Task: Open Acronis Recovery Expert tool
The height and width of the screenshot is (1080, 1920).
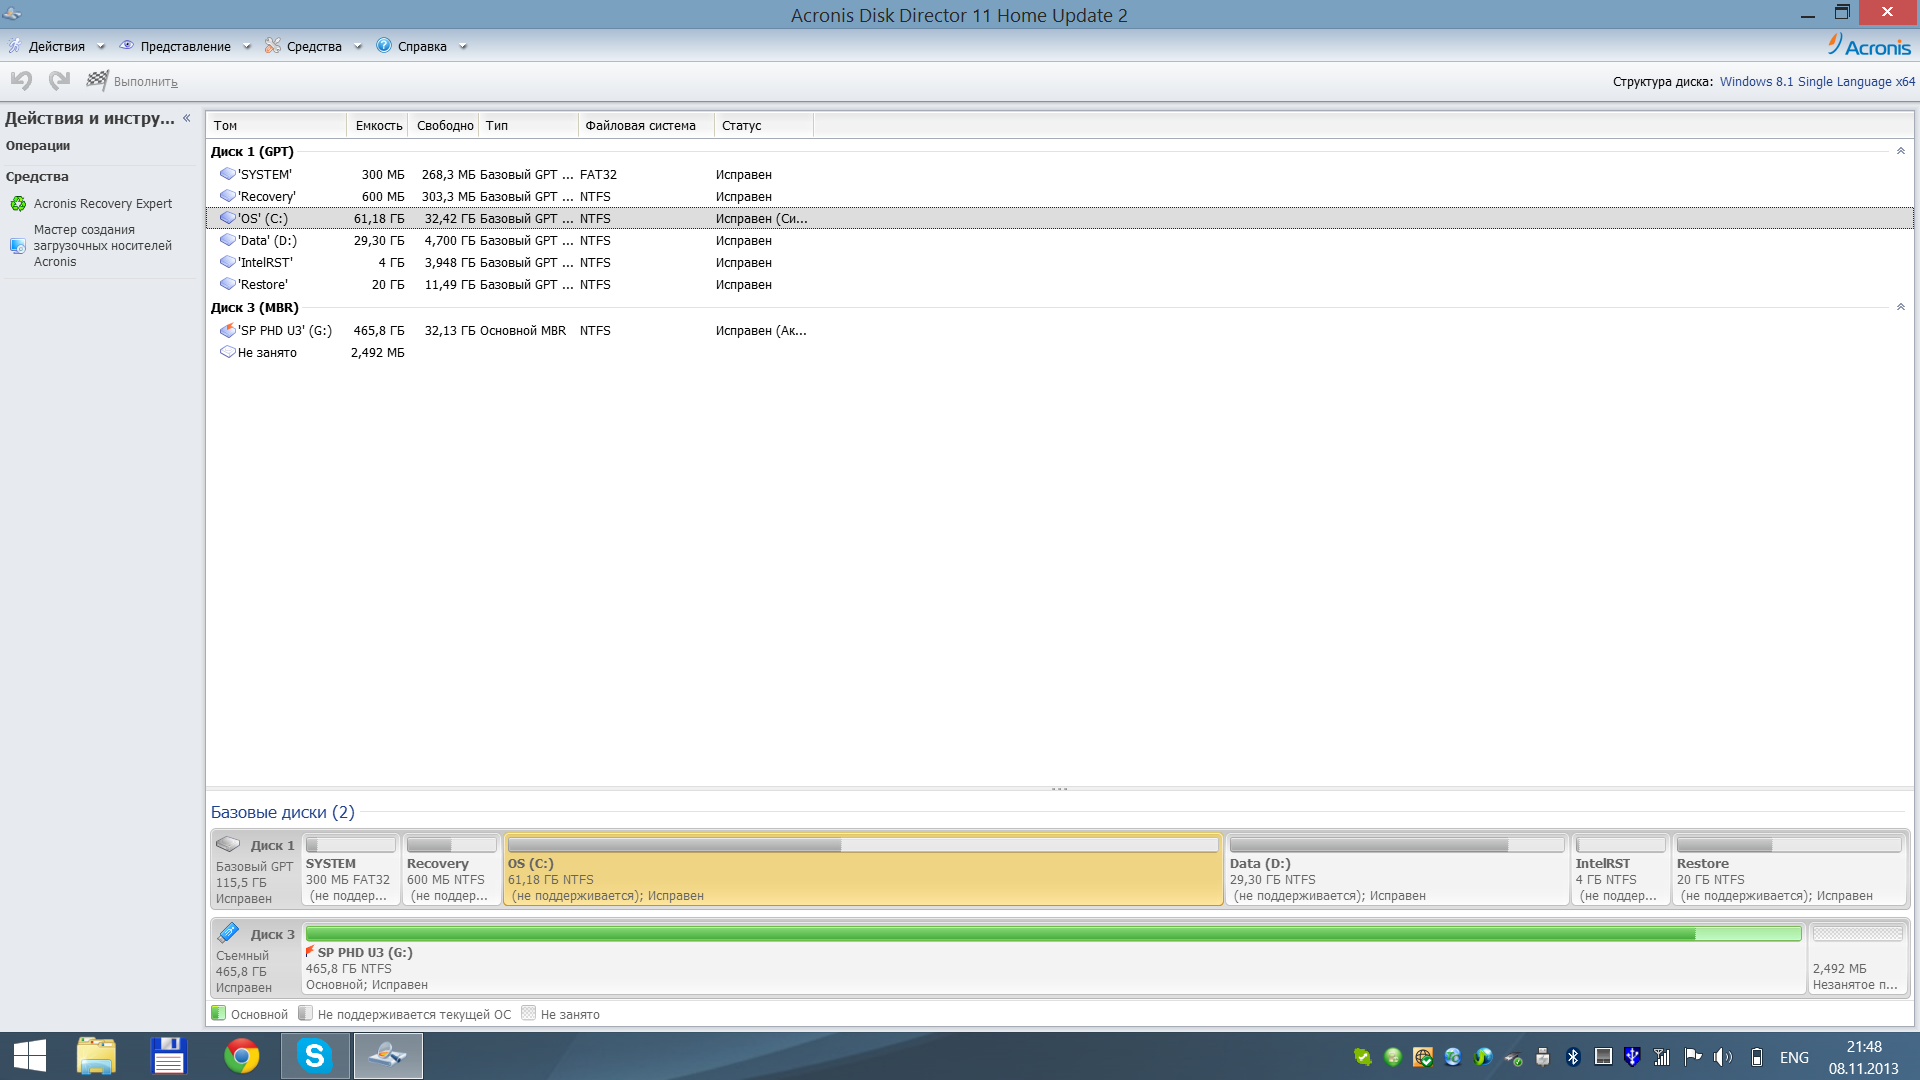Action: point(103,203)
